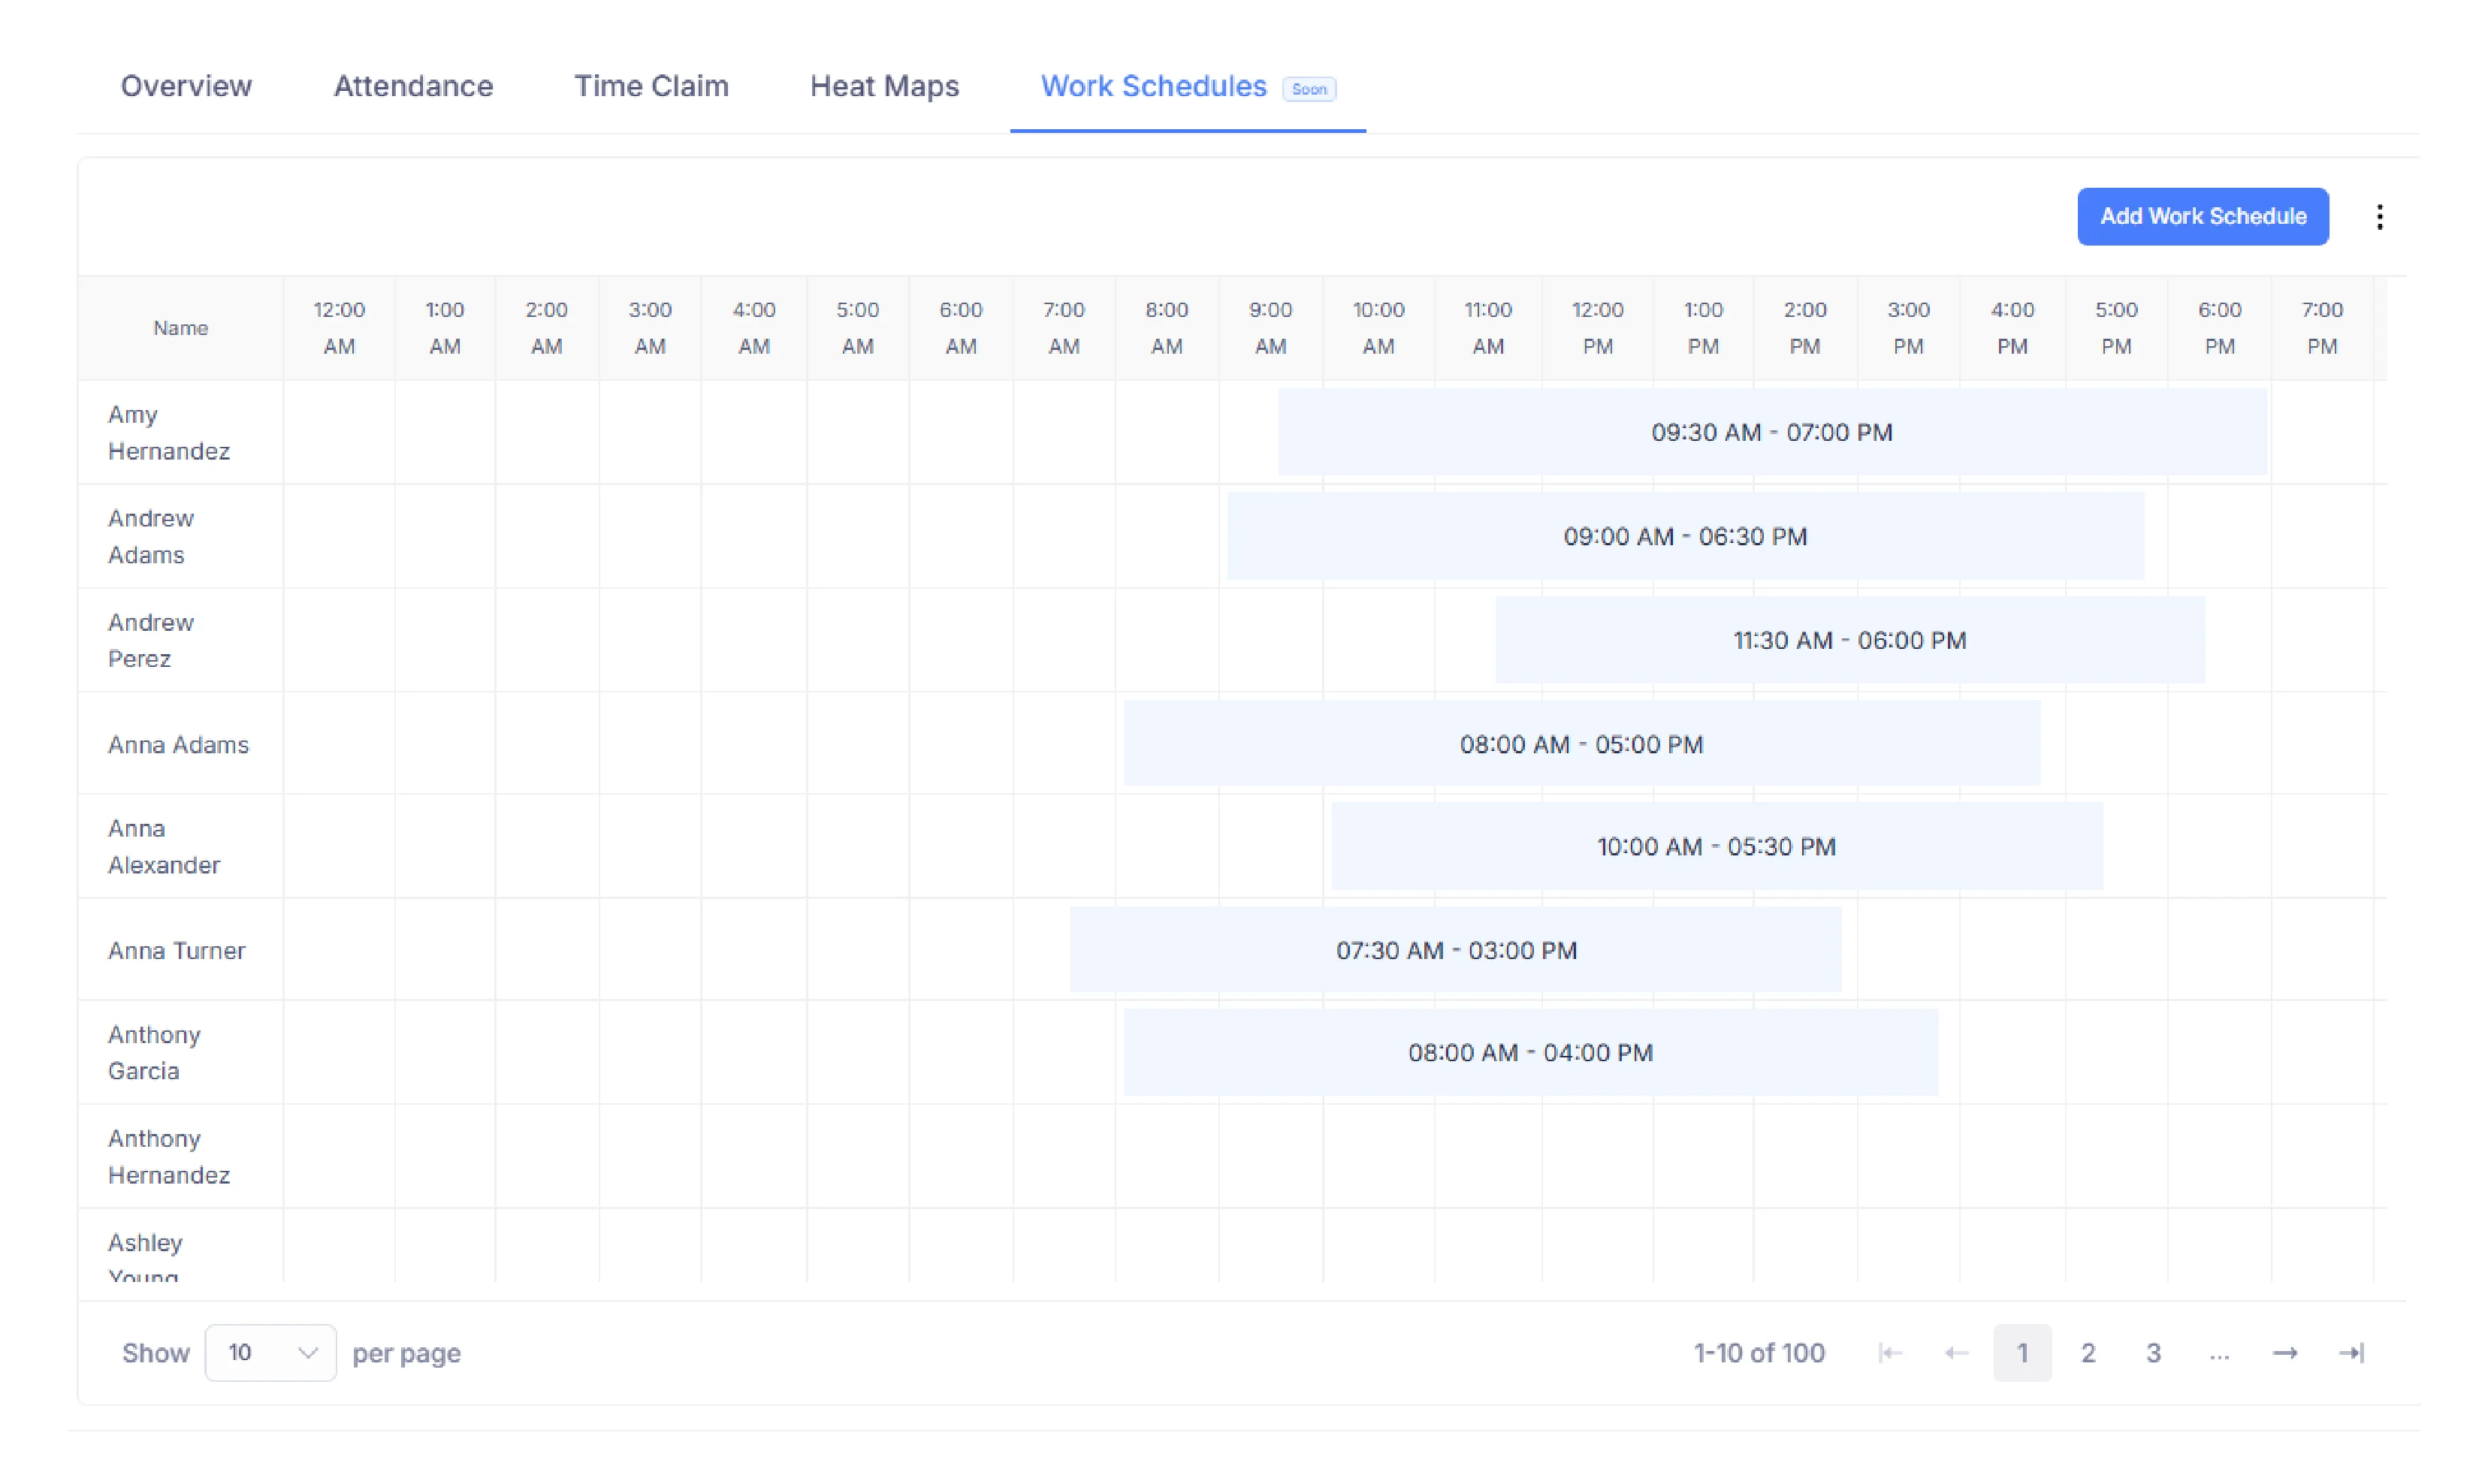Select the name Anthony Garcia
Image resolution: width=2488 pixels, height=1484 pixels.
coord(154,1052)
